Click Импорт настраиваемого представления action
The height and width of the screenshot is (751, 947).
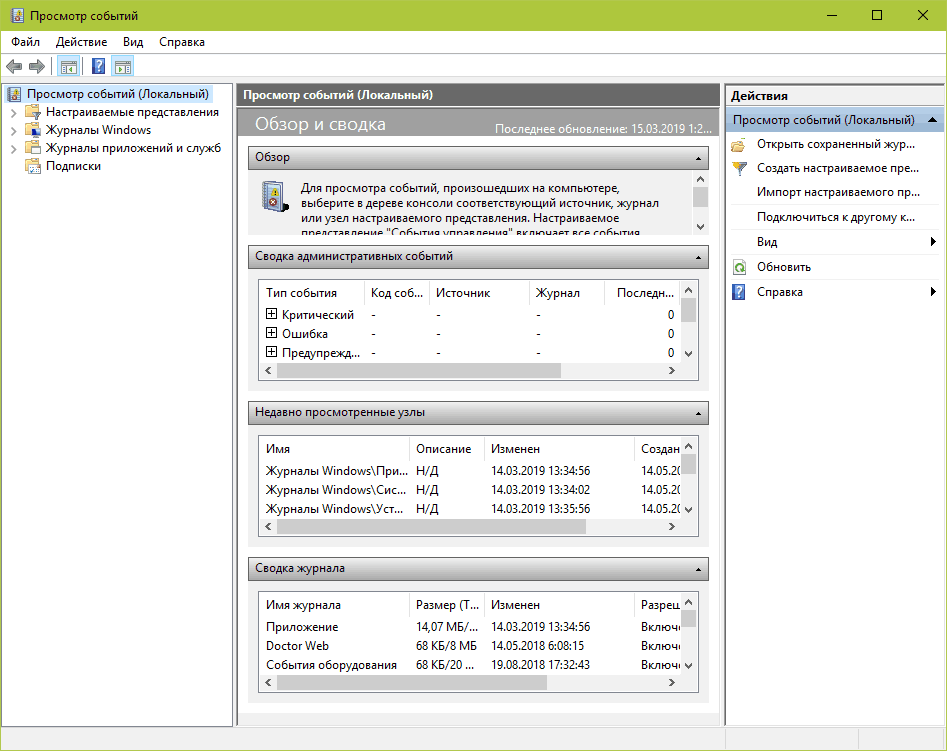[x=838, y=192]
